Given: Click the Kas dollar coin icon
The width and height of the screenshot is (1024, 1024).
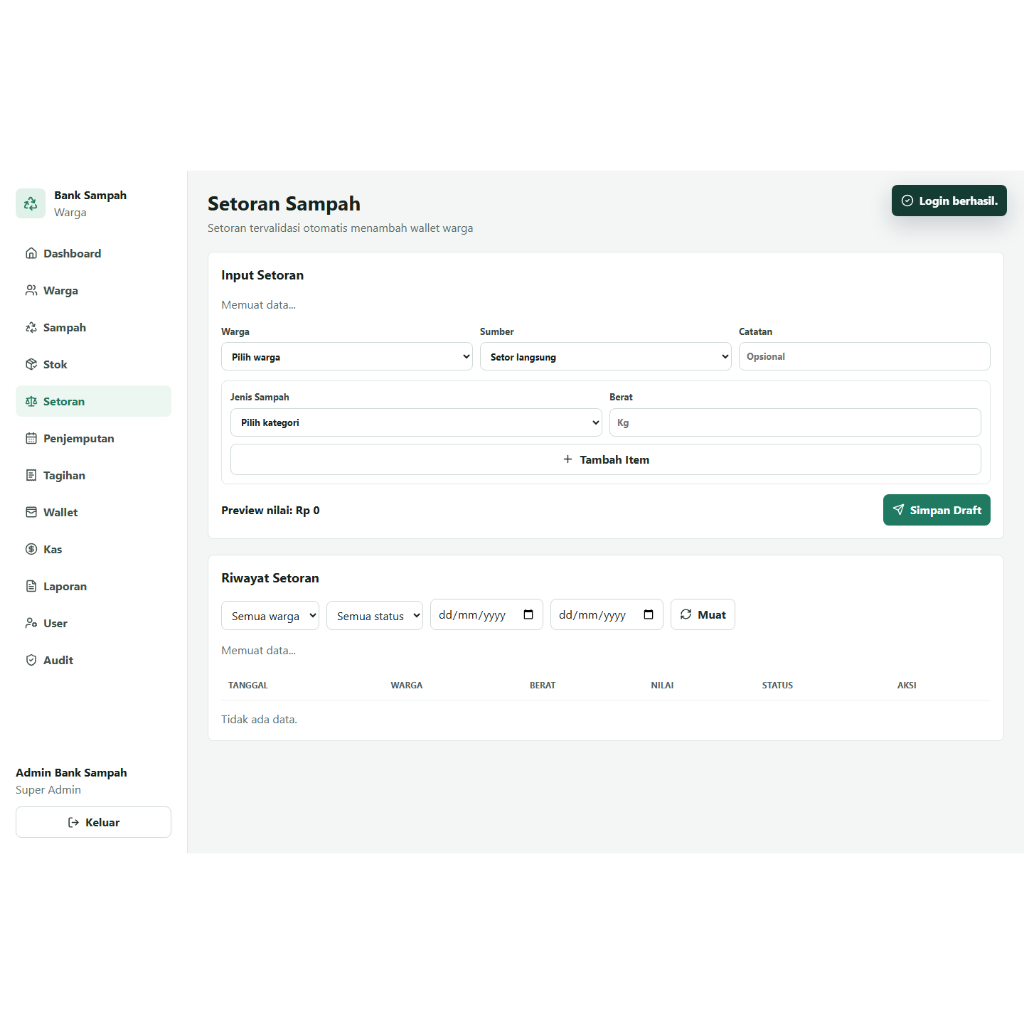Looking at the screenshot, I should pos(31,549).
